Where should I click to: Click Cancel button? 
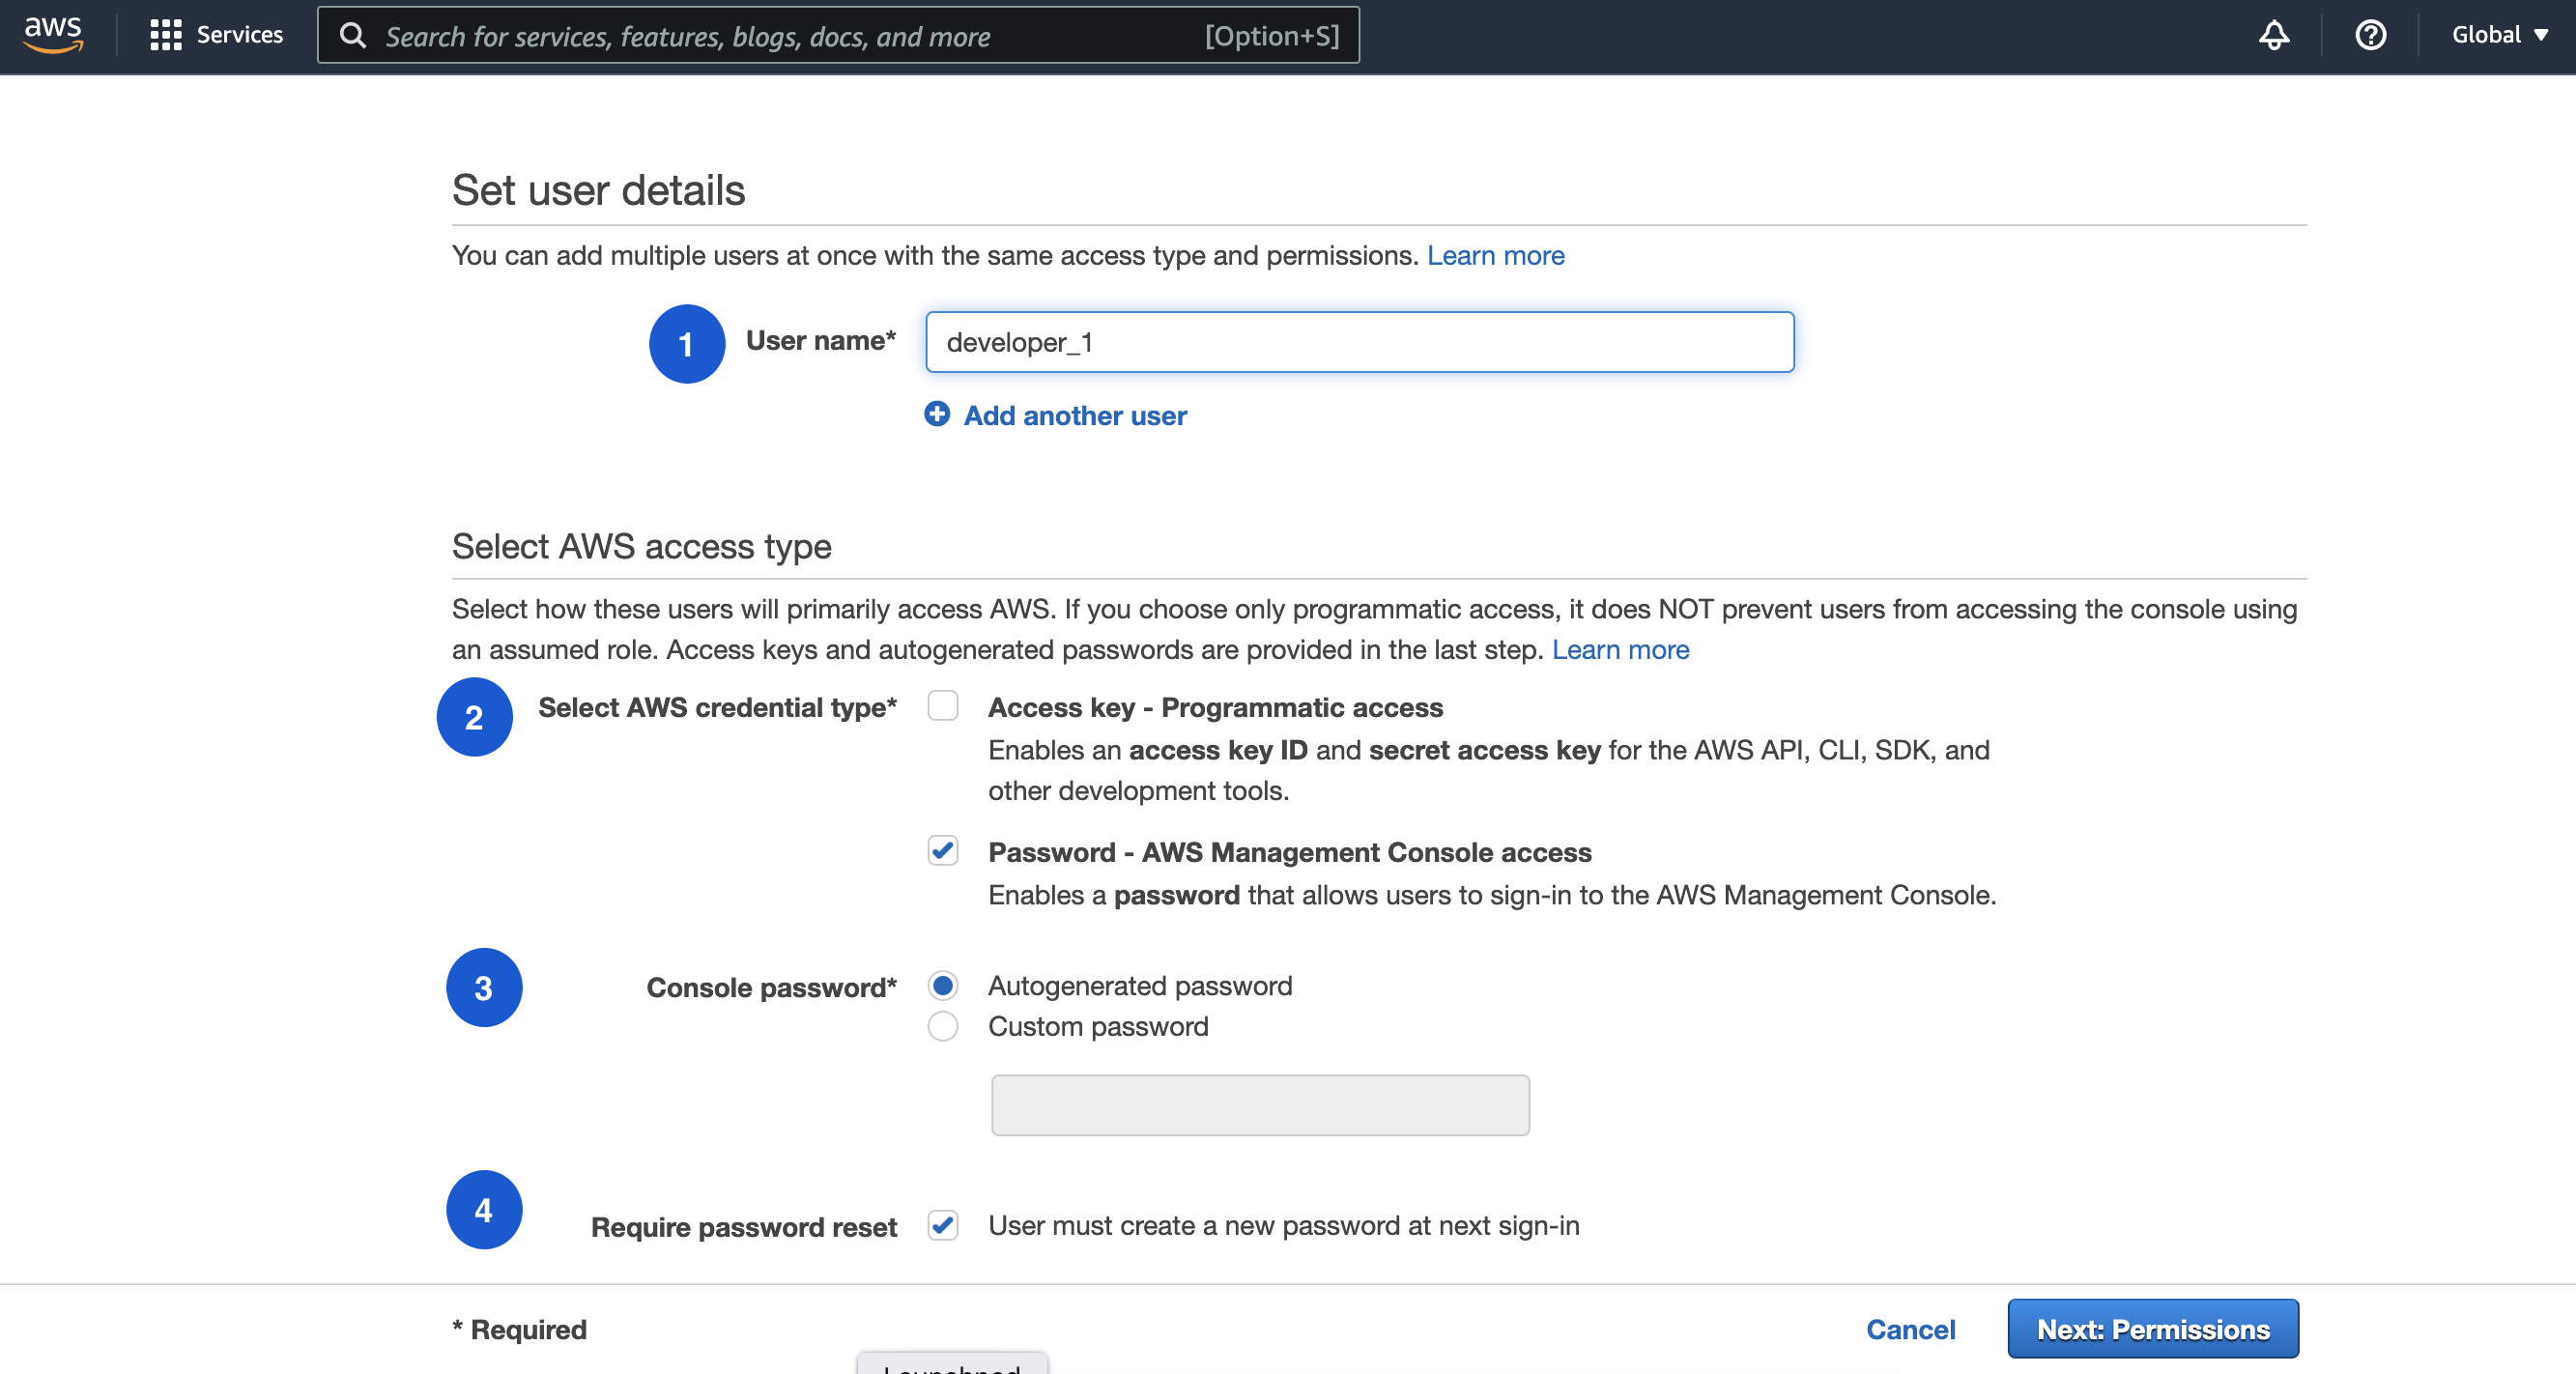1911,1330
